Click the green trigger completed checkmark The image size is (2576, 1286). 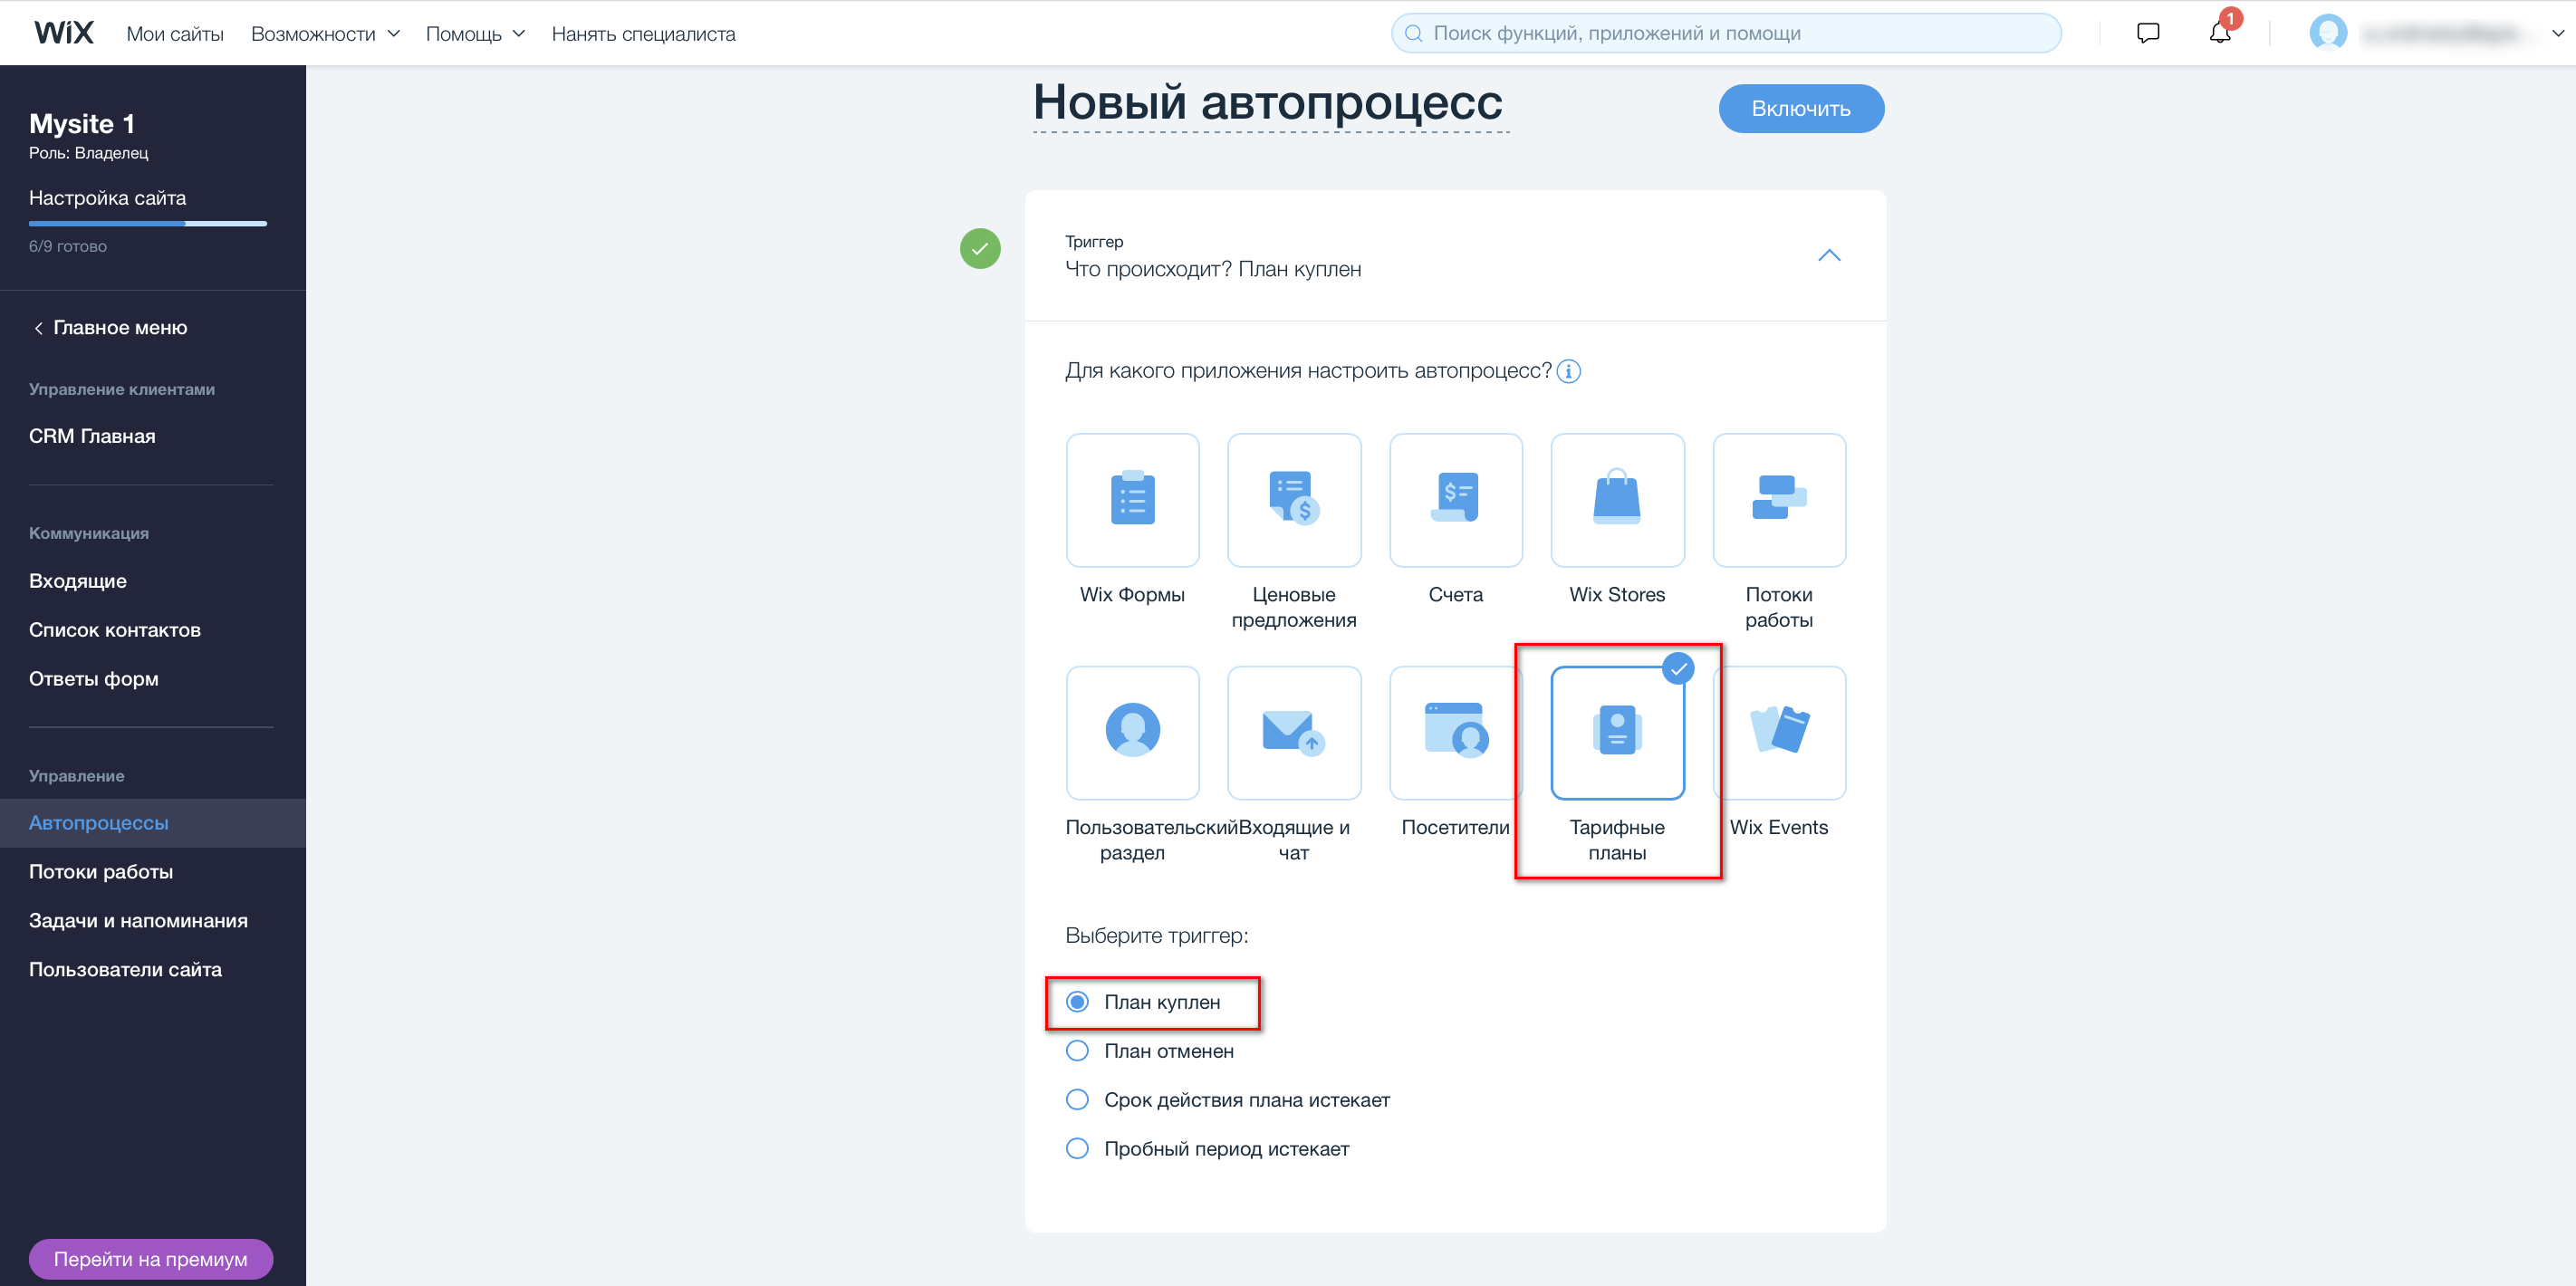point(980,249)
